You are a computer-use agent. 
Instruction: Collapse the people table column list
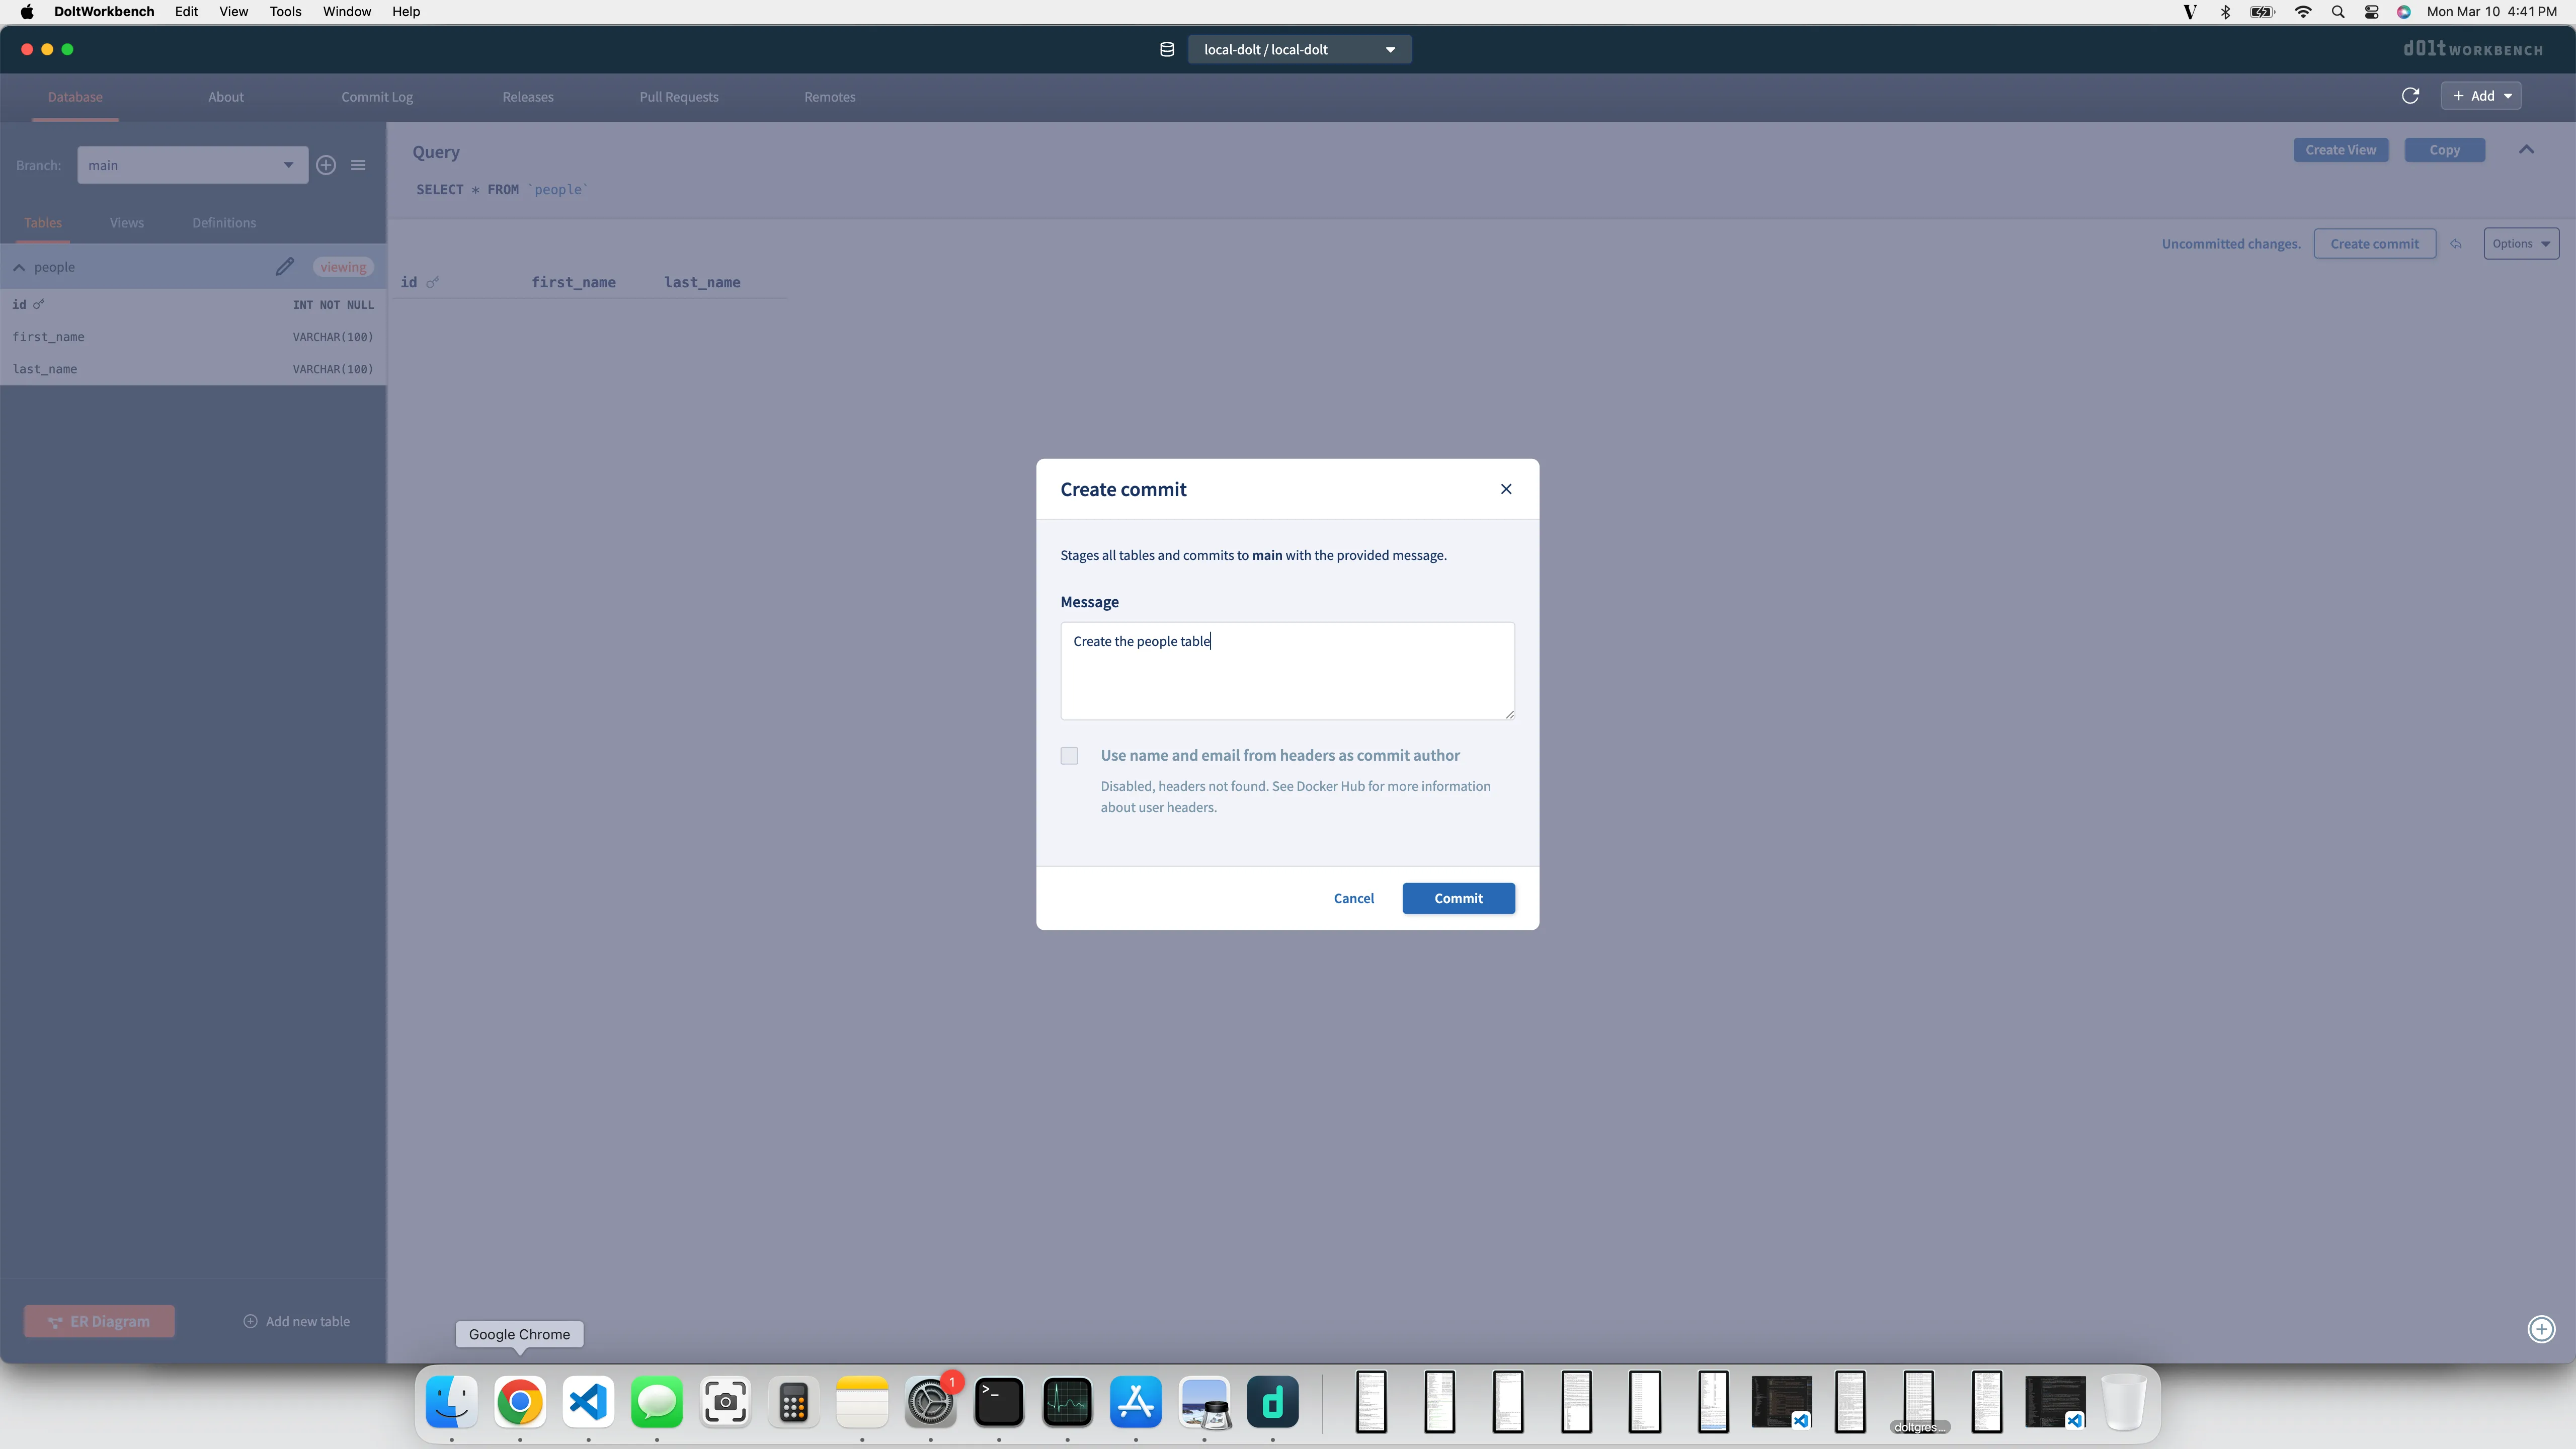[19, 267]
